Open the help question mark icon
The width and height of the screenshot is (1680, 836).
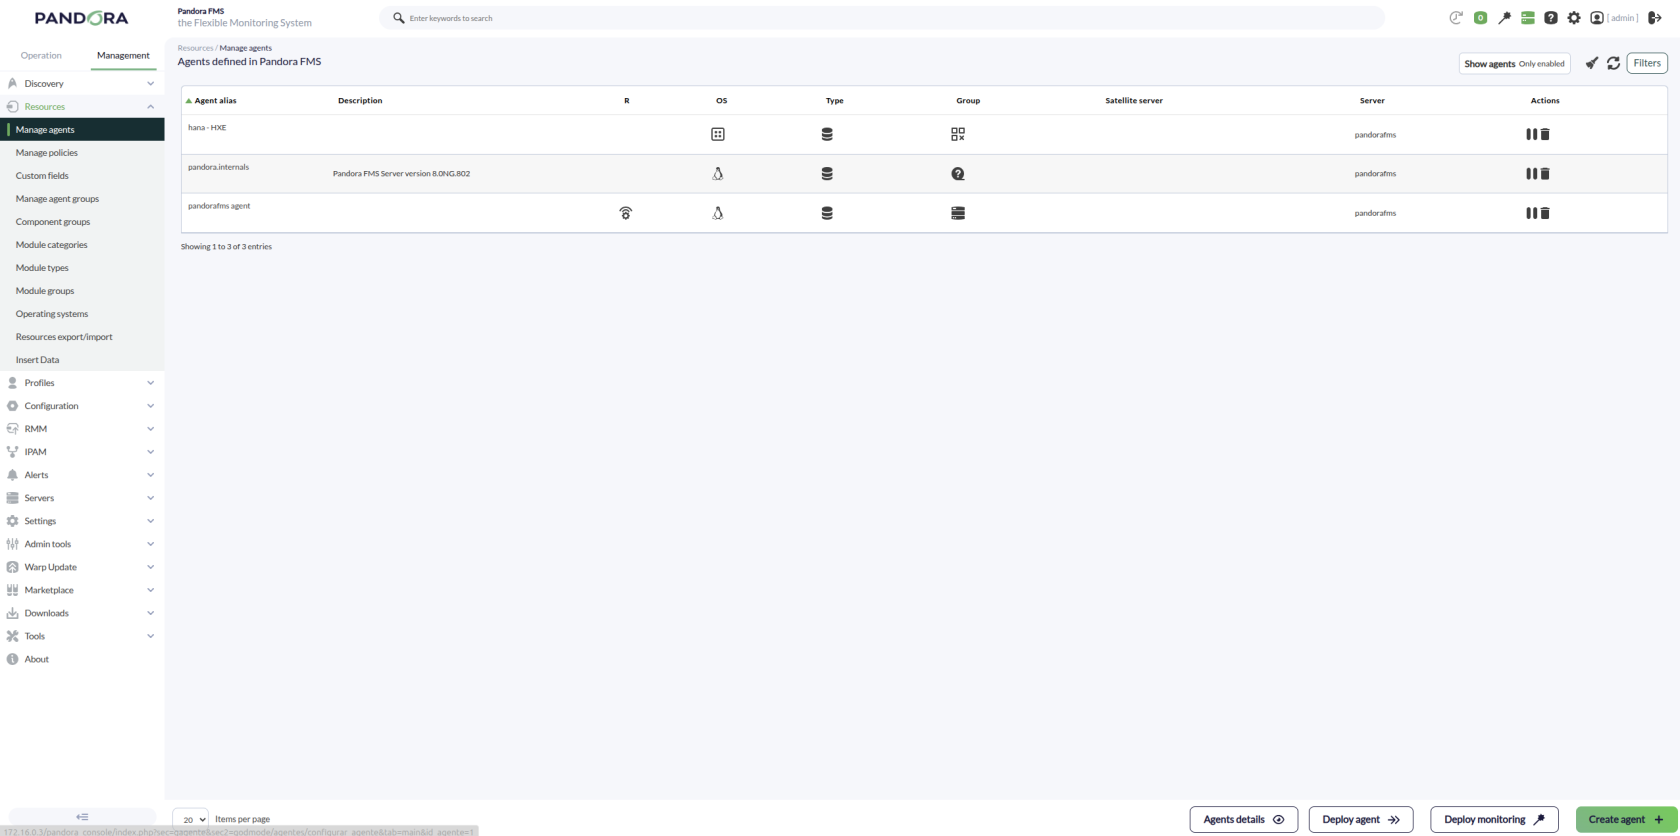(x=1551, y=18)
